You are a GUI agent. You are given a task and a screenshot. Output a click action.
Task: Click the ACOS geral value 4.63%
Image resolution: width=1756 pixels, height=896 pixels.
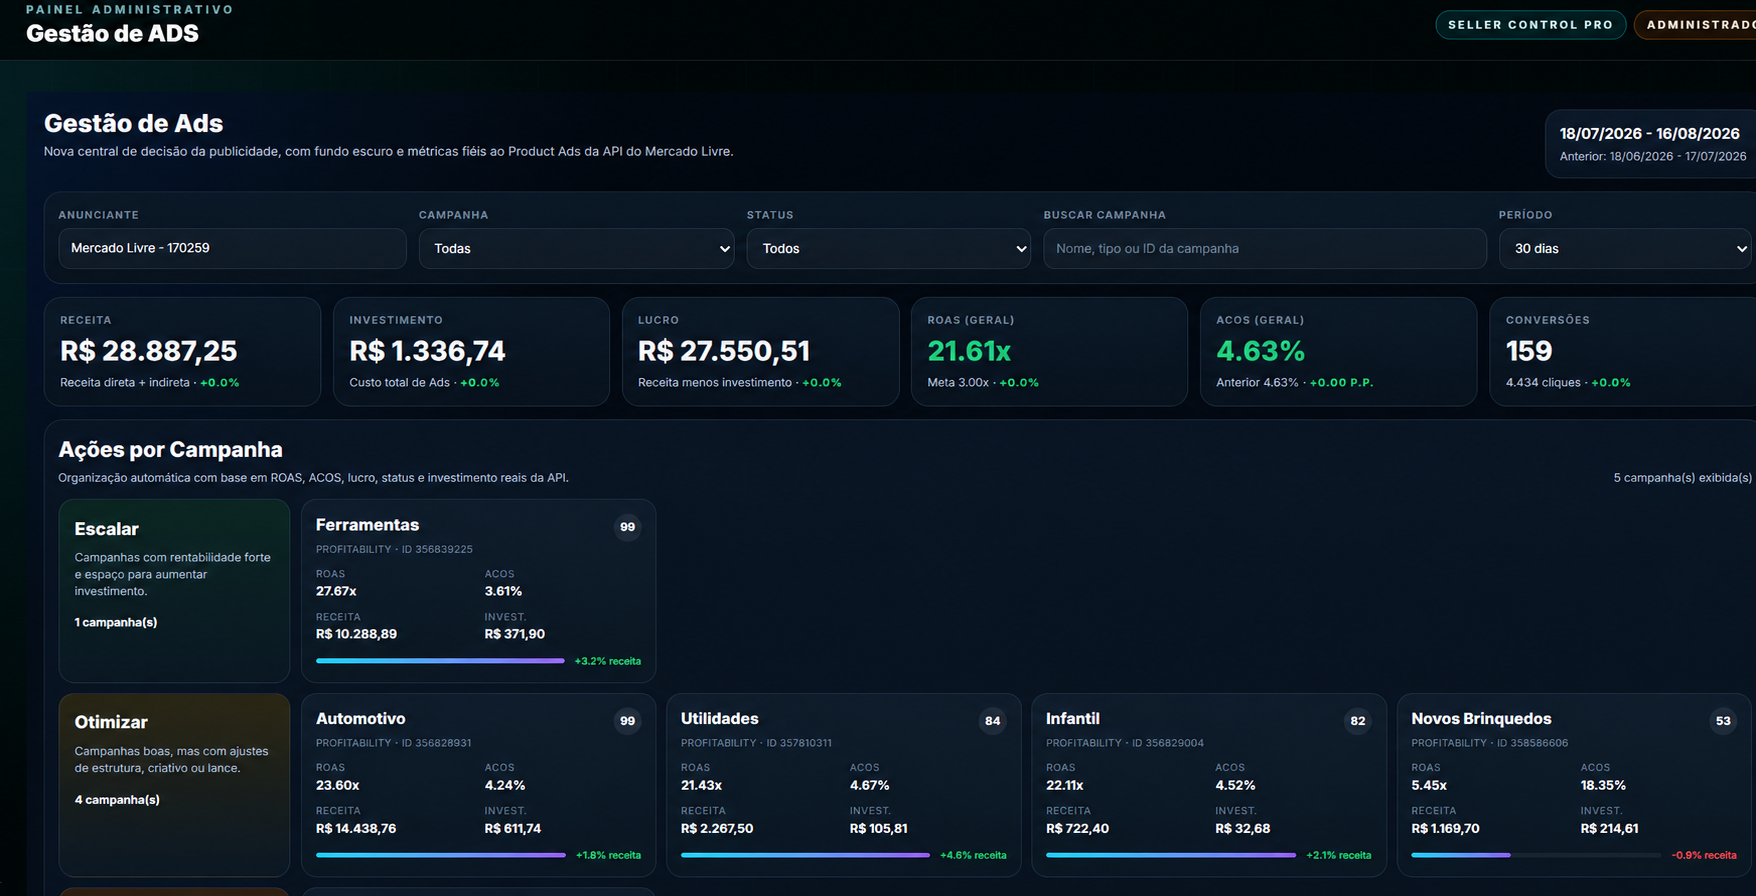1260,351
